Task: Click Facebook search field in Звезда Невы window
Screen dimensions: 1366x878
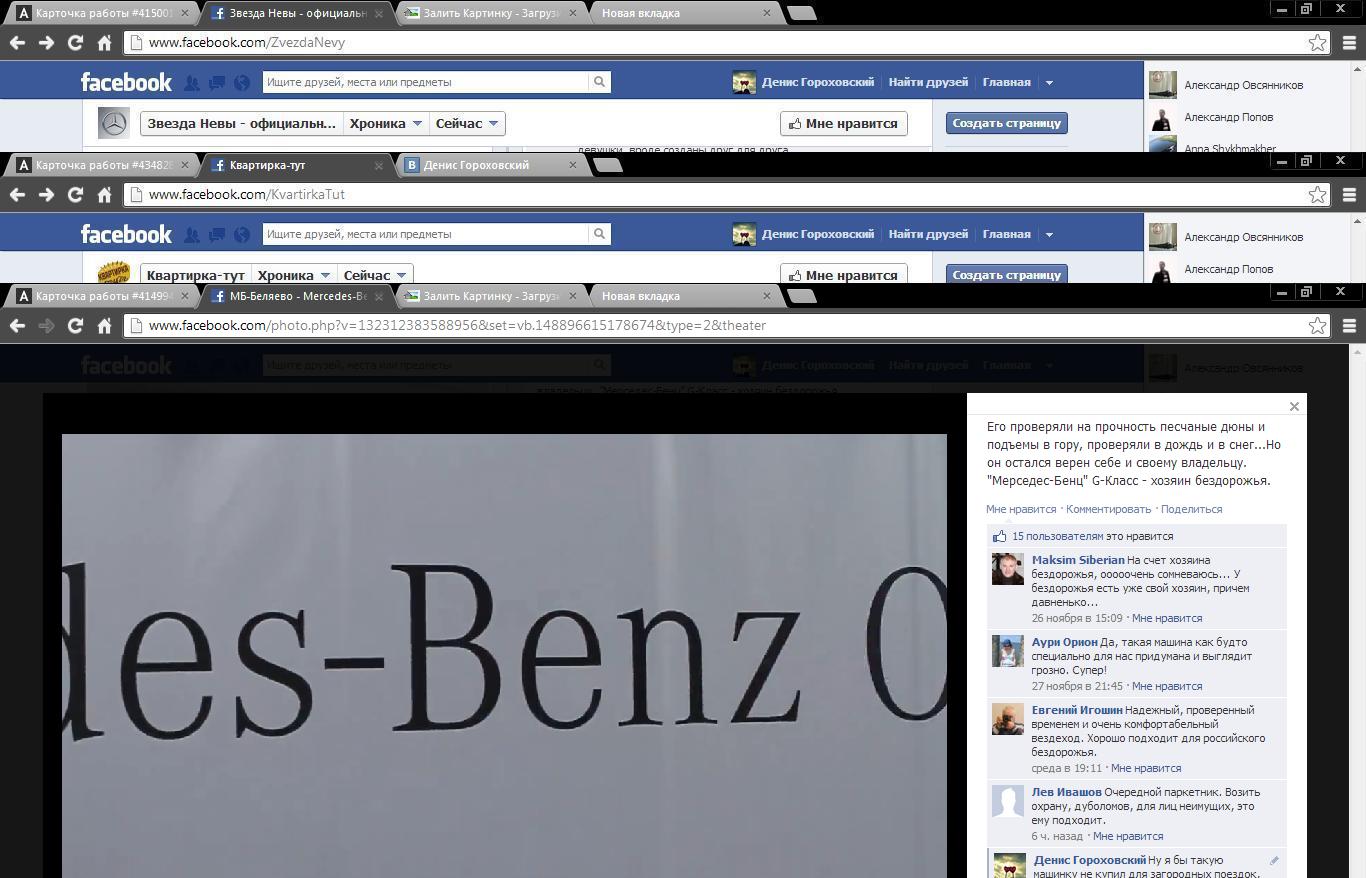Action: point(425,82)
